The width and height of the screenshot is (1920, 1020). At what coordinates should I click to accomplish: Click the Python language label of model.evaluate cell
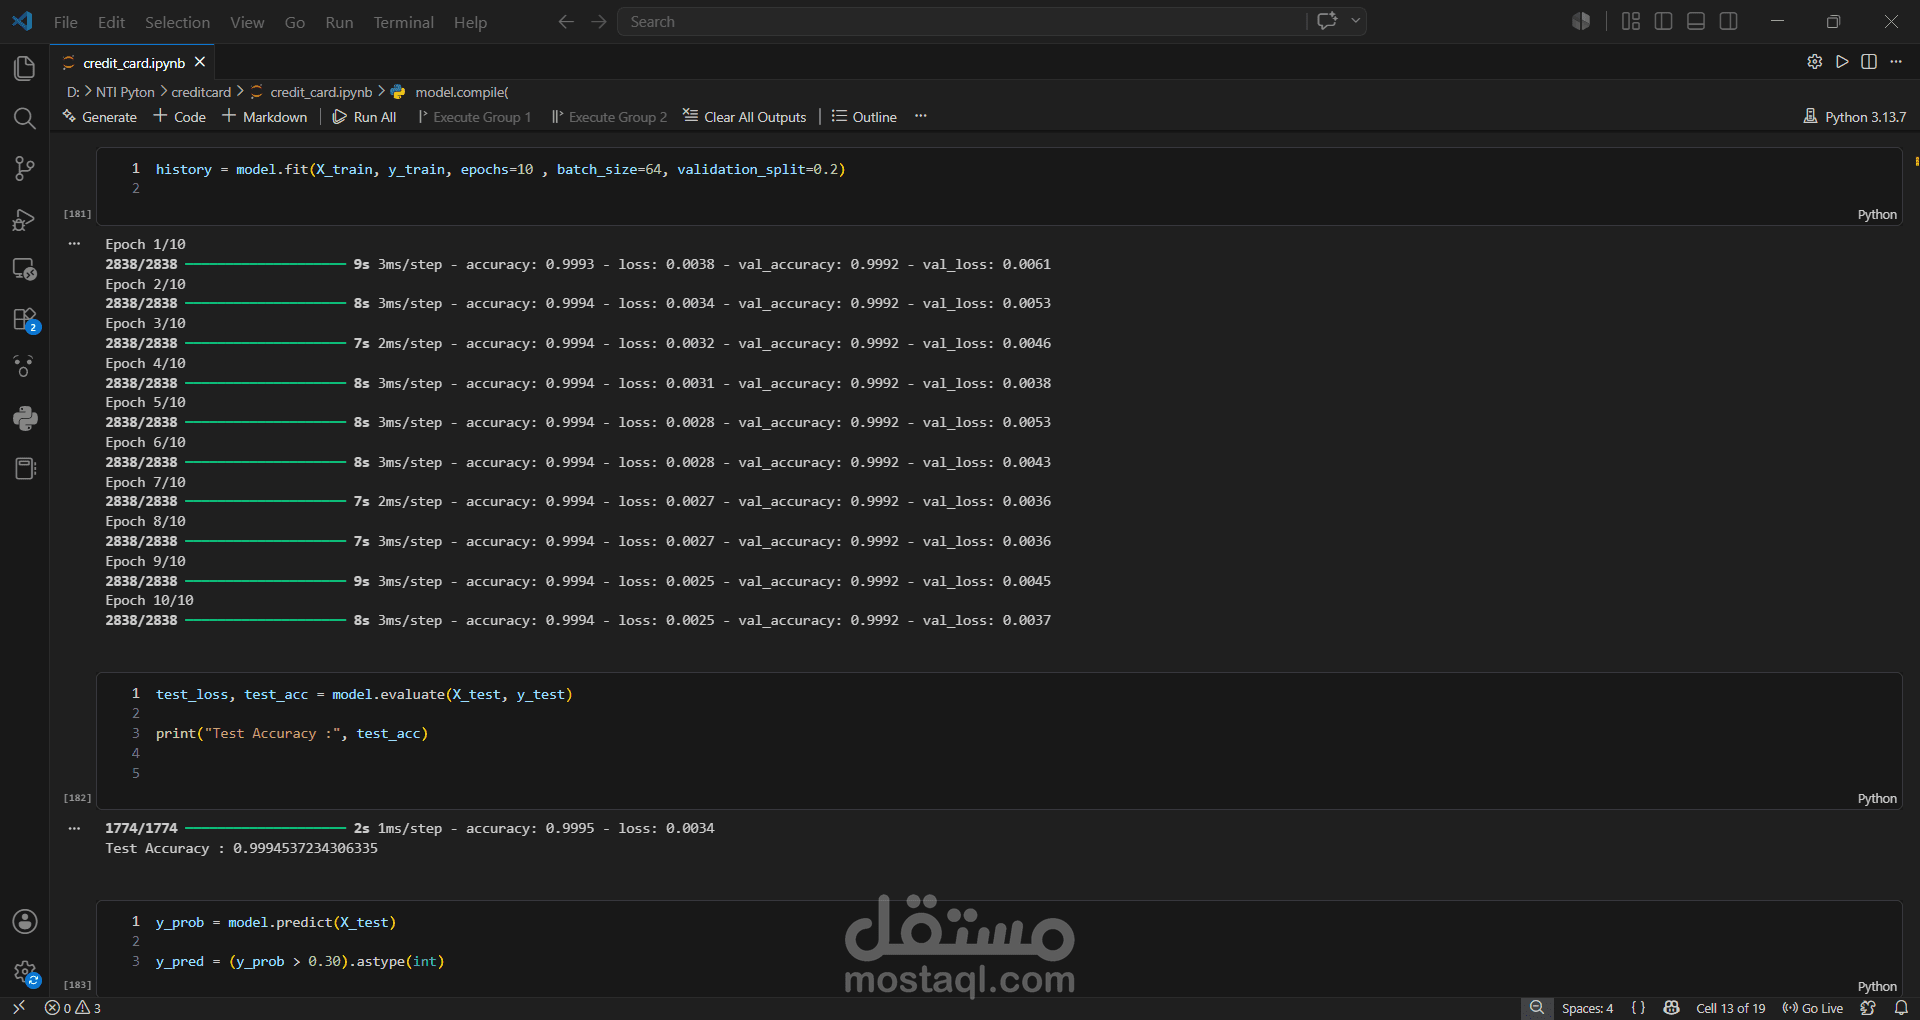click(1877, 798)
